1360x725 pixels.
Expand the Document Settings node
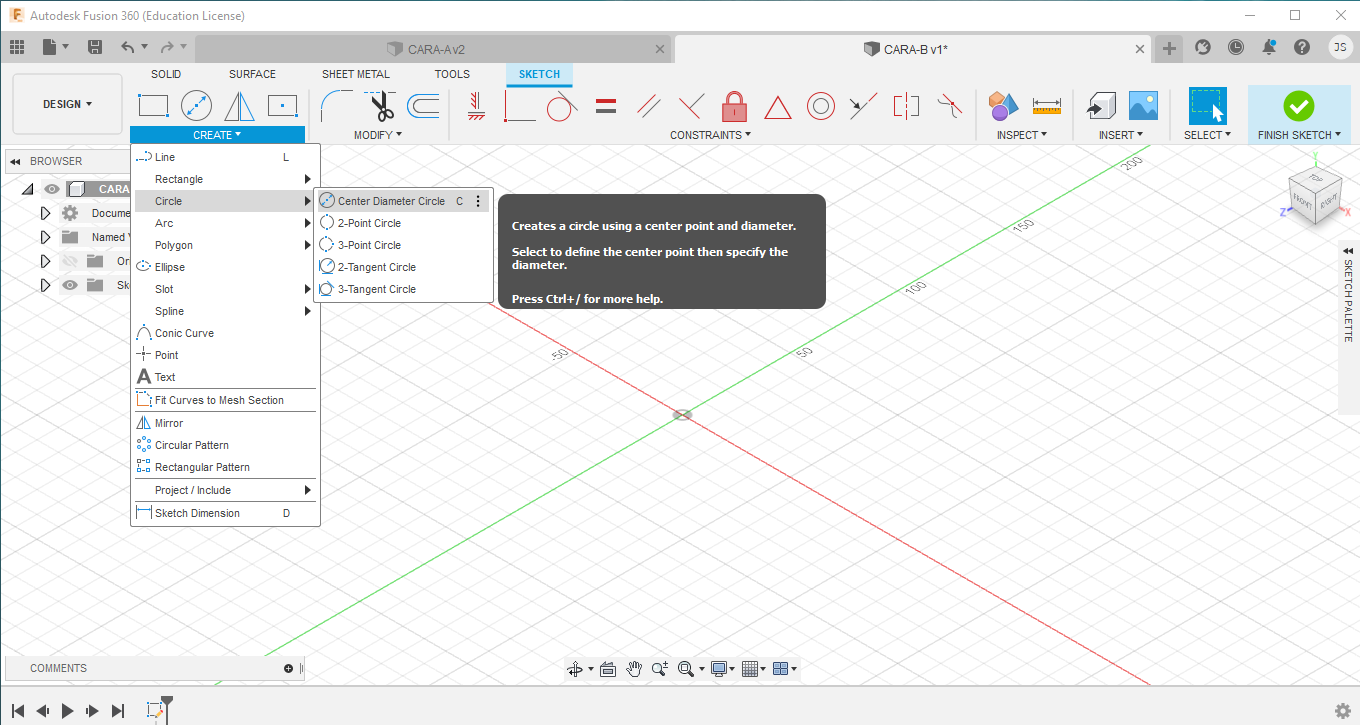(45, 213)
